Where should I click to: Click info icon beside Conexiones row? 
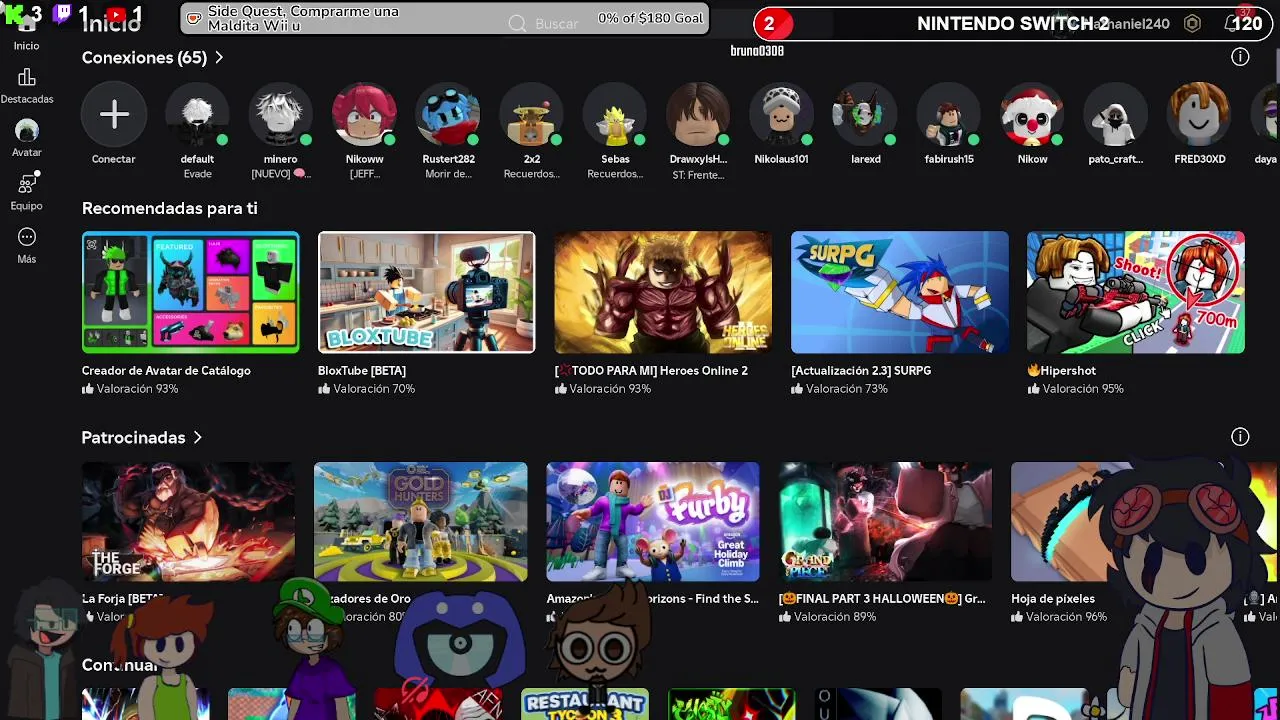click(x=1240, y=57)
